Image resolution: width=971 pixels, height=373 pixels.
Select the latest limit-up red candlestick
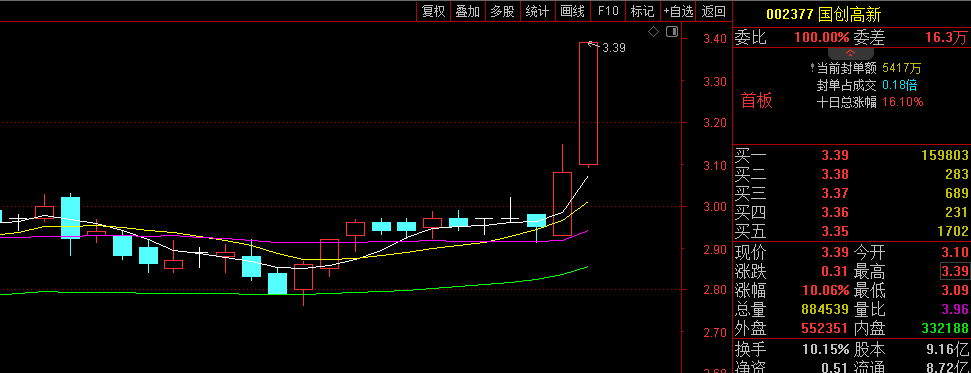point(588,103)
